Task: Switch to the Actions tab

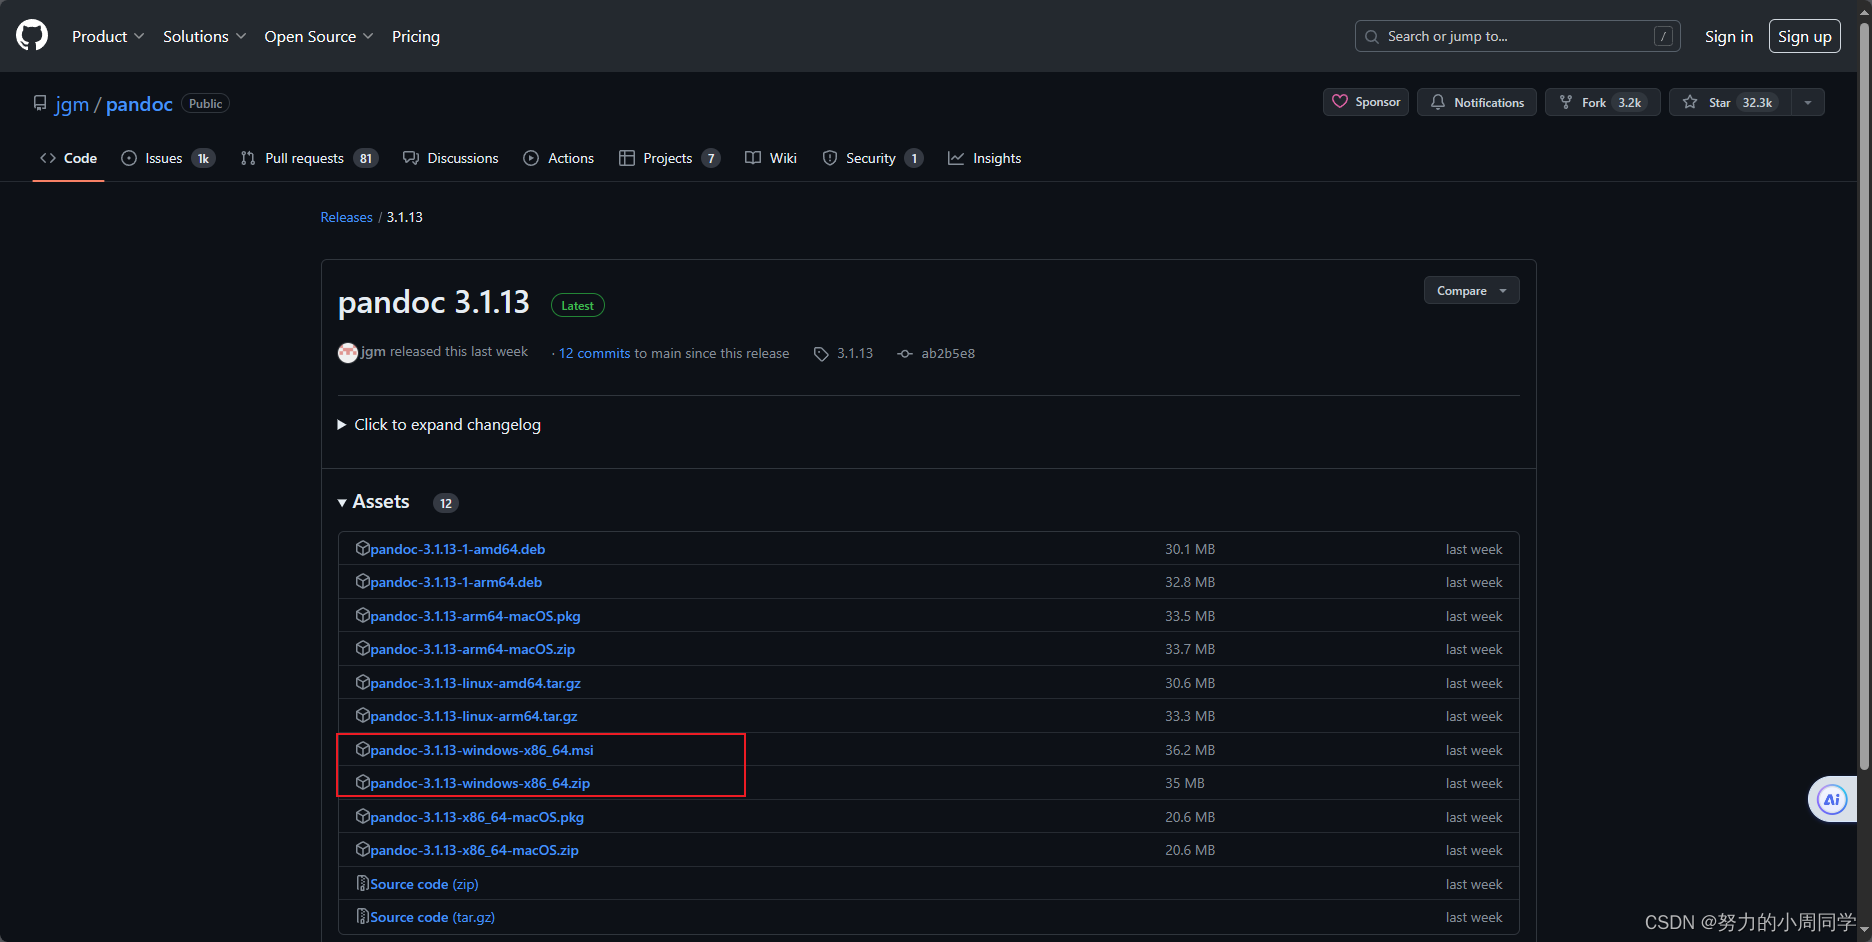Action: (x=558, y=158)
